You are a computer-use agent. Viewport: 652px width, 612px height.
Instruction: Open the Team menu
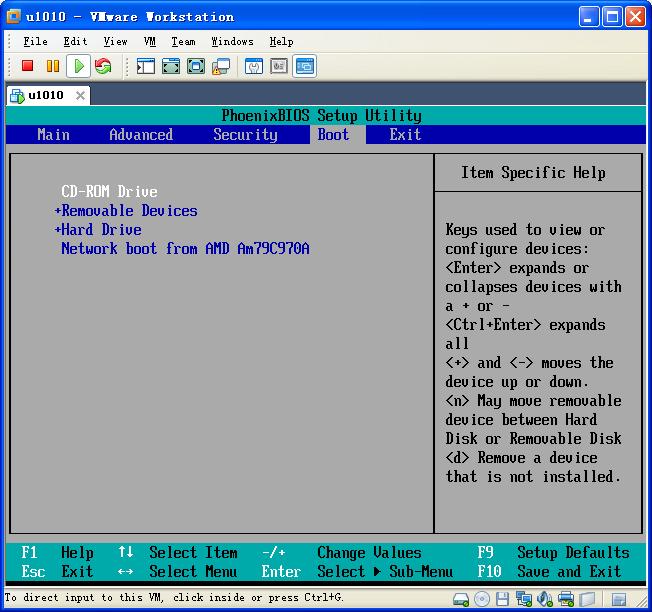click(x=183, y=42)
